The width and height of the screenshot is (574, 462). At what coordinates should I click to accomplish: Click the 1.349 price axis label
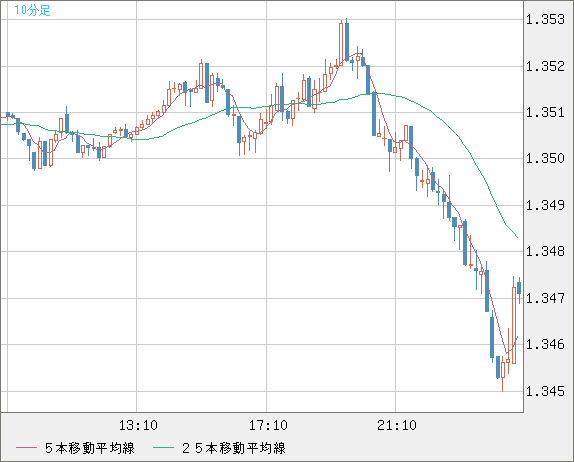point(545,205)
